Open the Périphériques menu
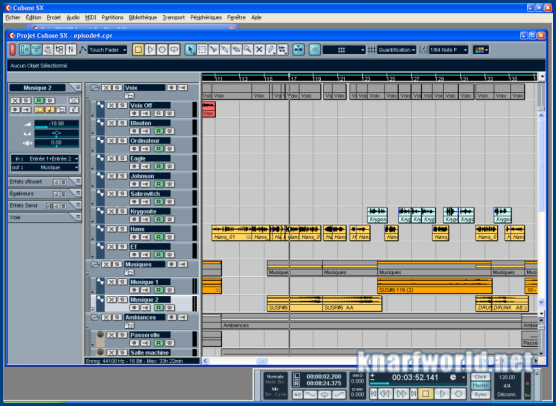This screenshot has width=556, height=406. 206,17
